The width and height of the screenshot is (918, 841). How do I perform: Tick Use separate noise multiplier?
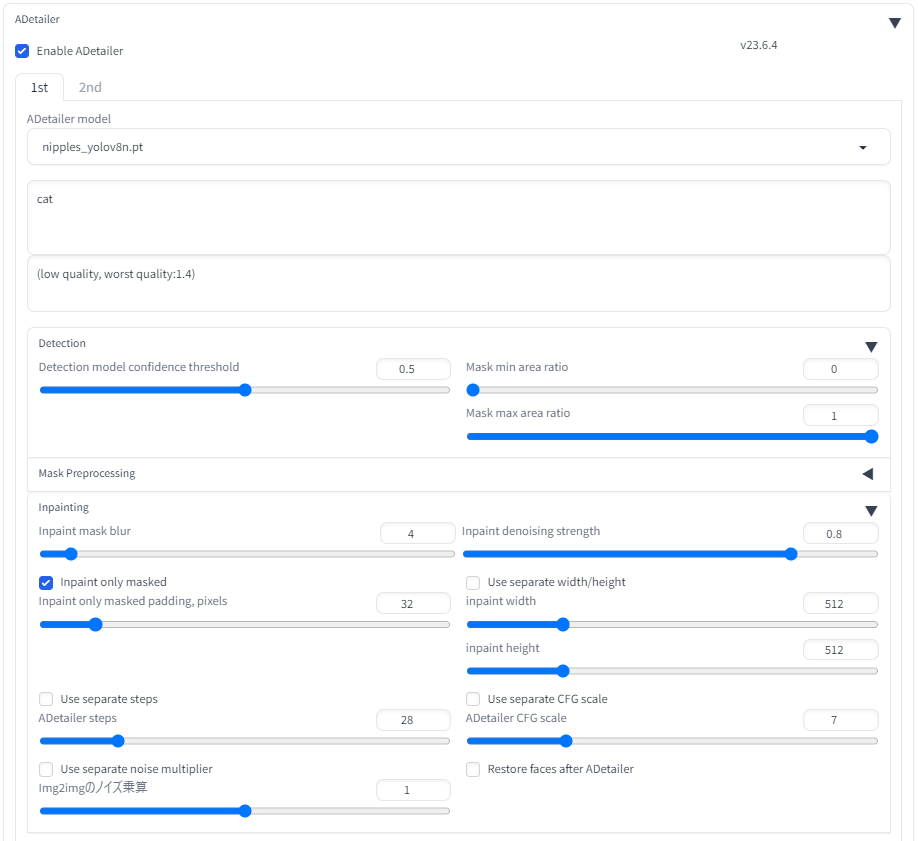point(46,769)
